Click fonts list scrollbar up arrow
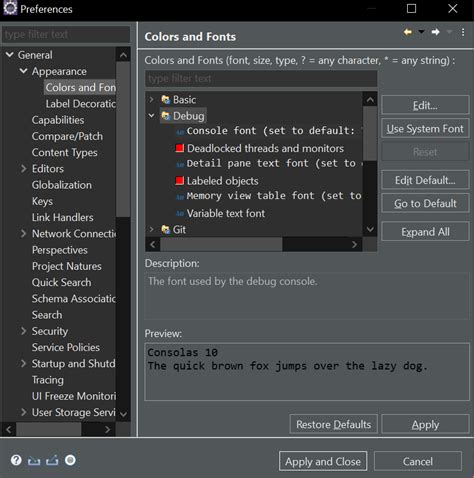Screen dimensions: 474x478 click(370, 99)
